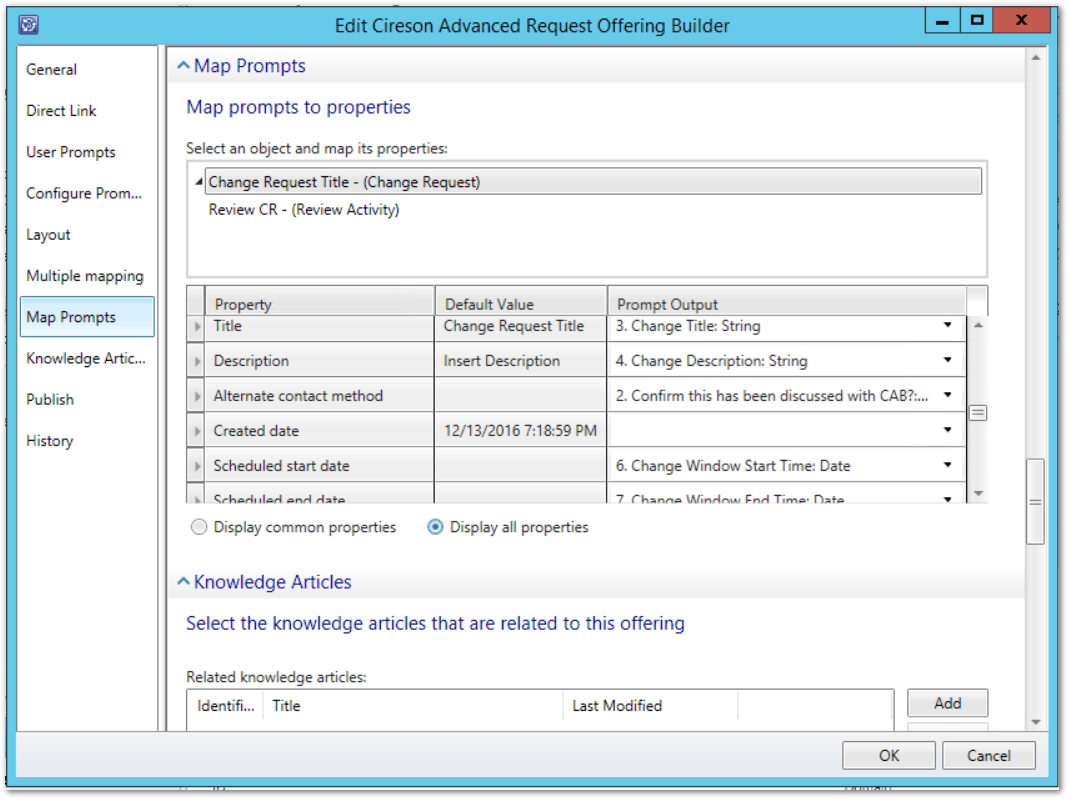Close the Request Offering Builder window
The height and width of the screenshot is (799, 1068).
[x=1021, y=20]
